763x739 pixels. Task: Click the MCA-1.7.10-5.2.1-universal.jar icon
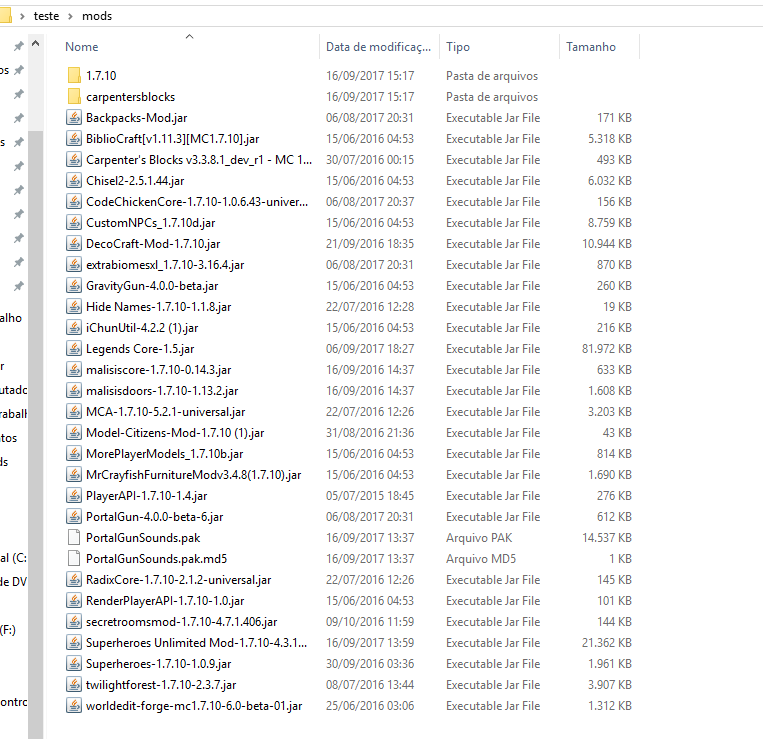[74, 412]
